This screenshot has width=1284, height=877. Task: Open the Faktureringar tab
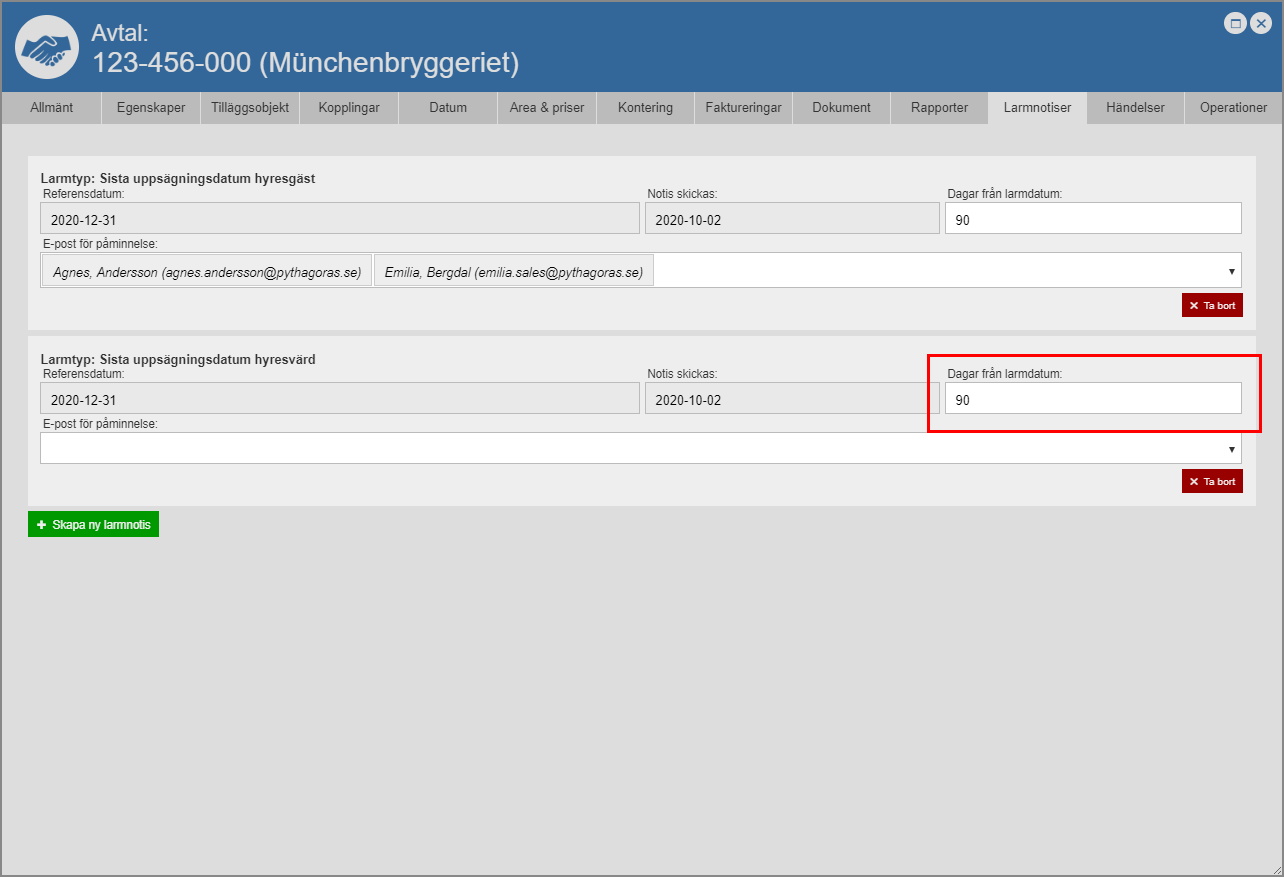pyautogui.click(x=743, y=108)
